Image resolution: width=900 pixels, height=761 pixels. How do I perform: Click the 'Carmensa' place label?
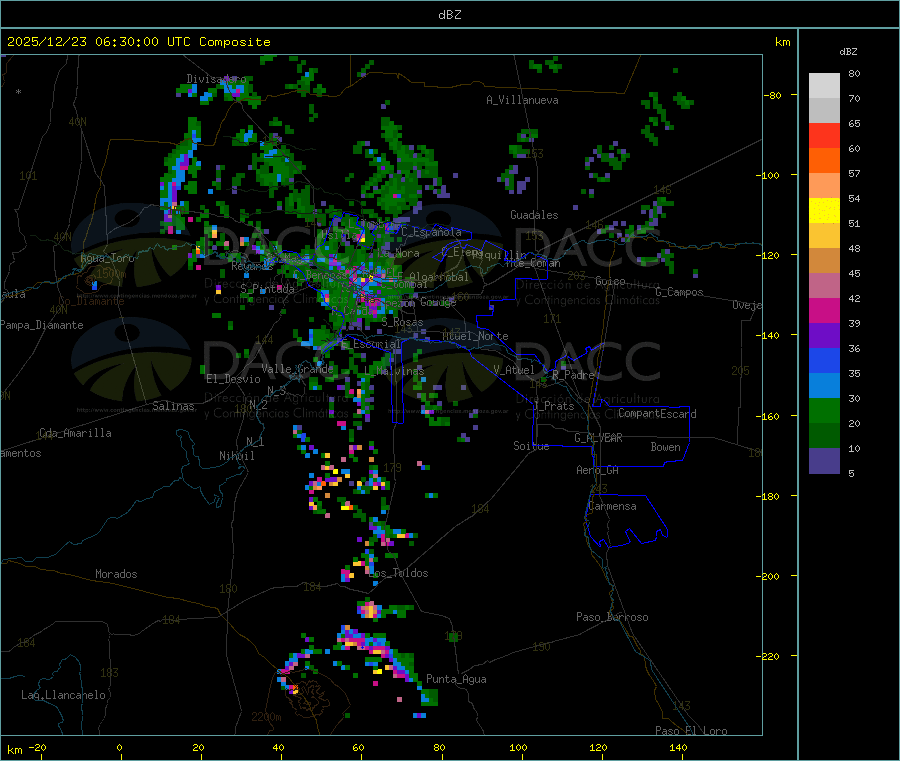pos(612,506)
